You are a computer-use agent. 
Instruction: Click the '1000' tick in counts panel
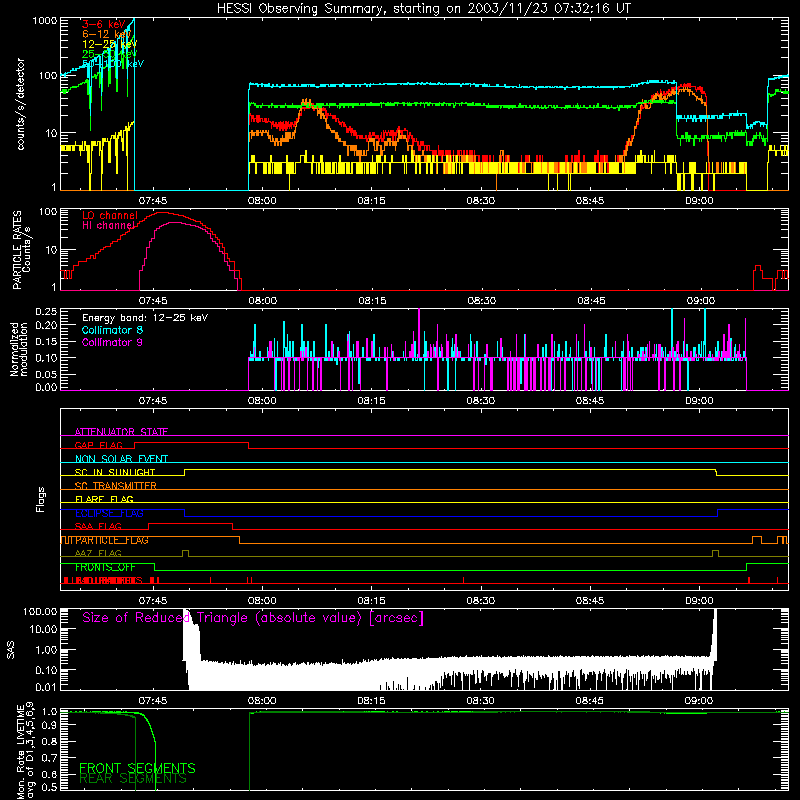[44, 21]
